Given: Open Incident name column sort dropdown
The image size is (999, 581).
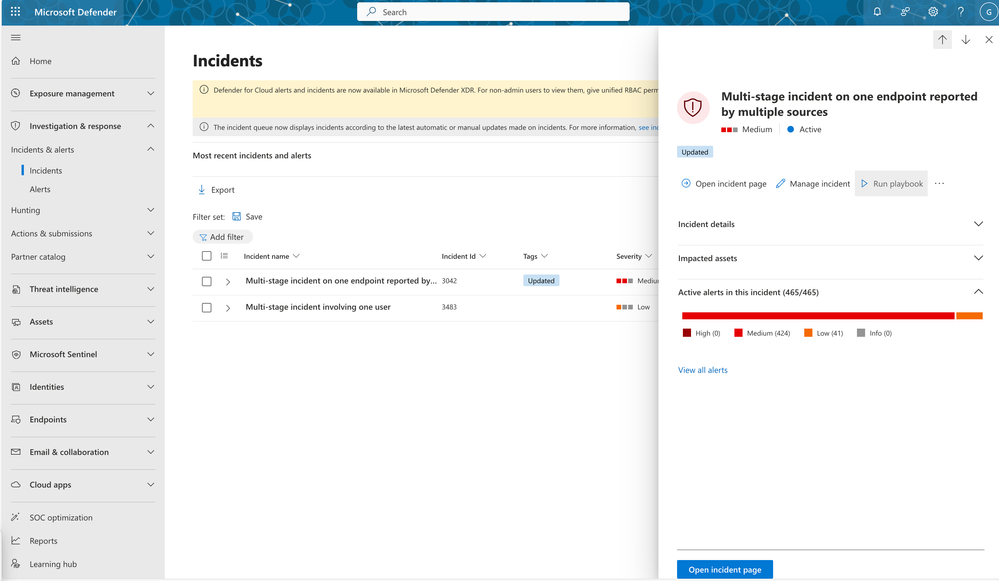Looking at the screenshot, I should (x=296, y=256).
